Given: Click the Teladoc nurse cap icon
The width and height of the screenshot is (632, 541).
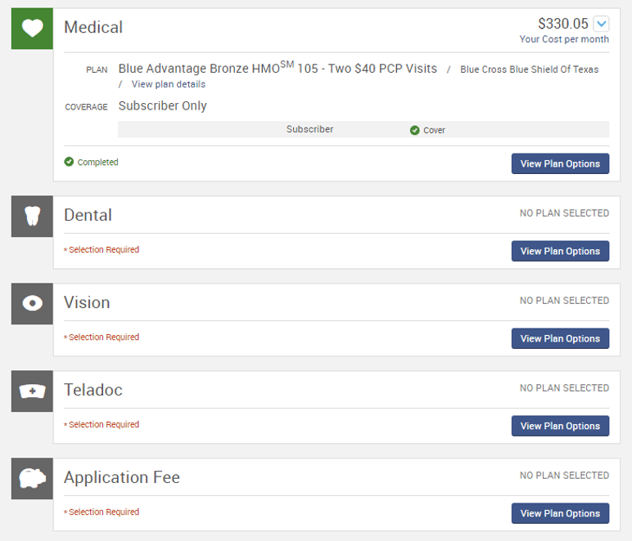Looking at the screenshot, I should 32,391.
